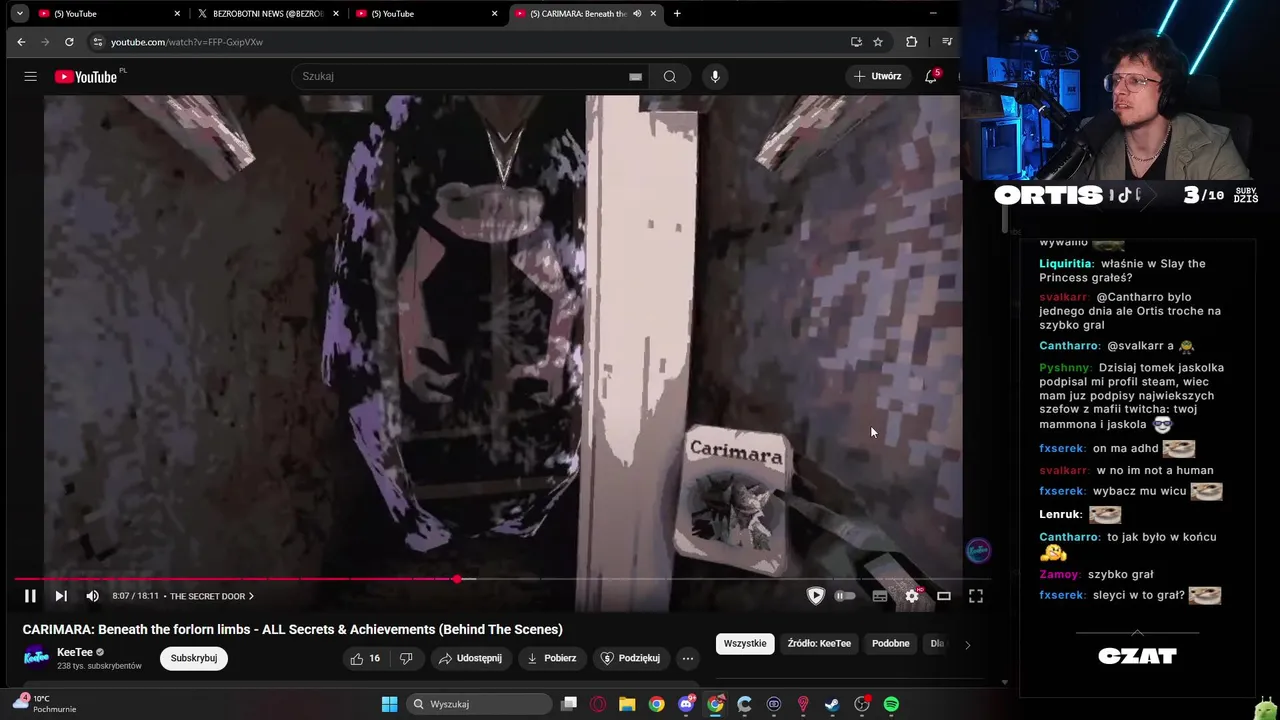
Task: Subscribe with the Subskrybuj button
Action: [x=194, y=658]
